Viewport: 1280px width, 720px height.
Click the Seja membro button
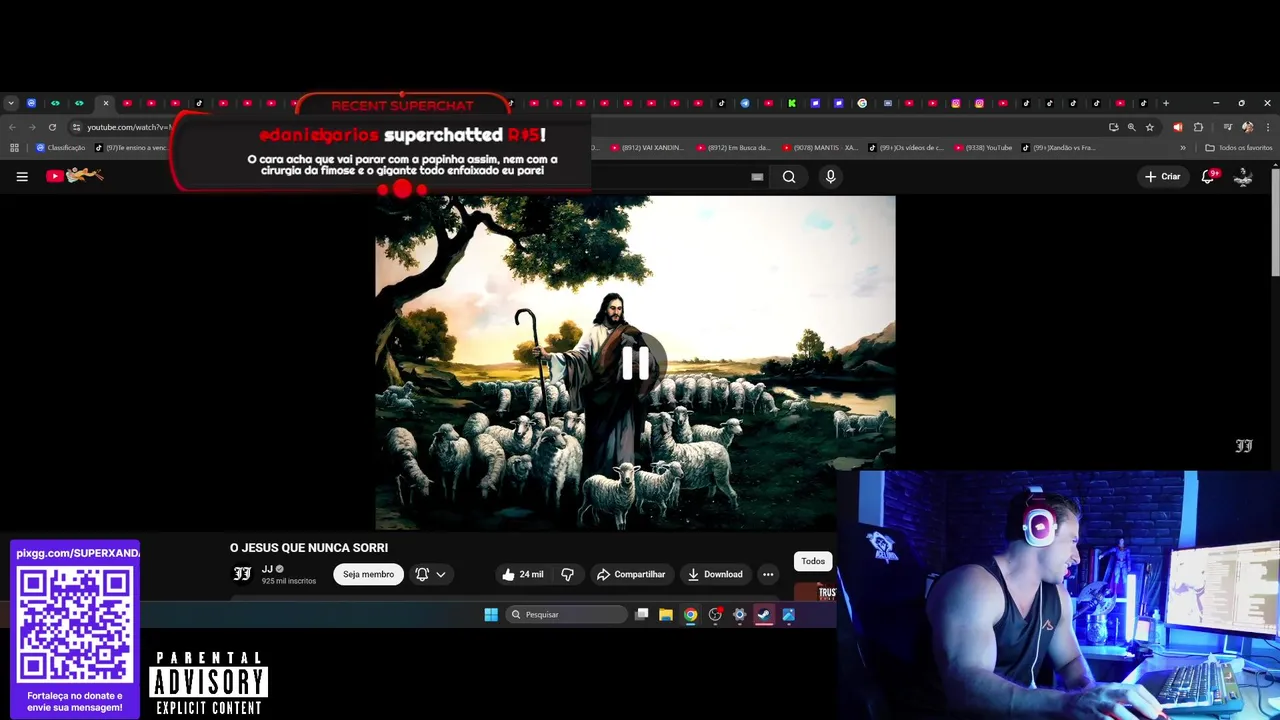point(368,574)
